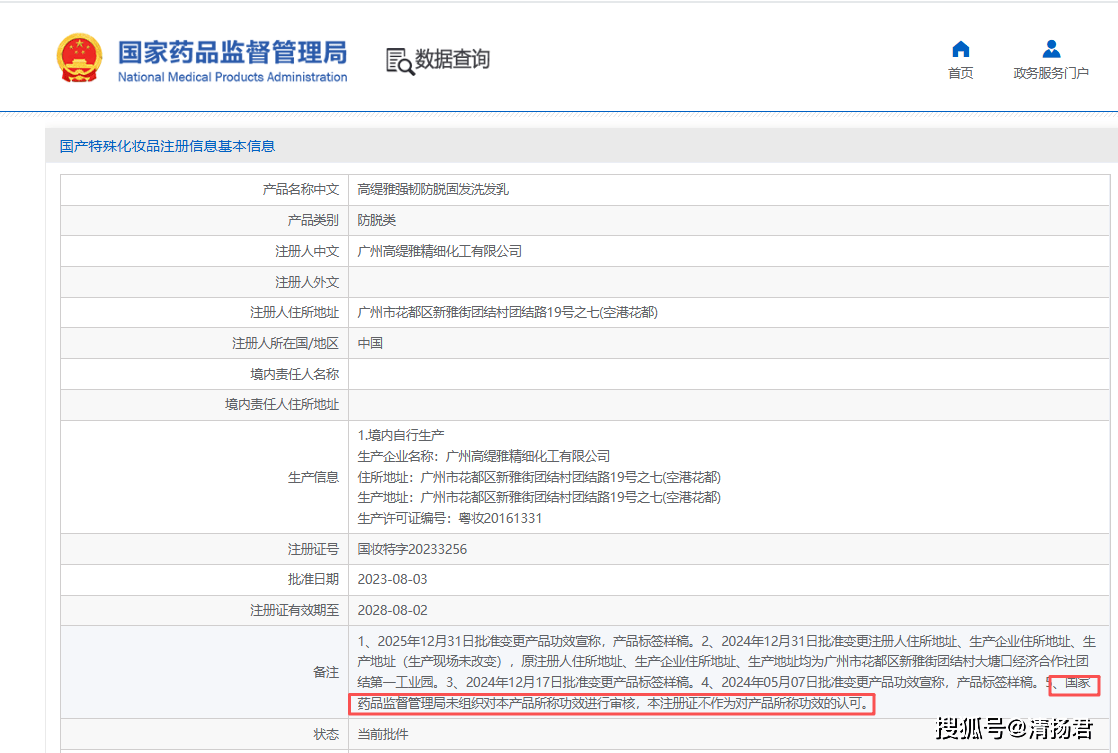Viewport: 1118px width, 753px height.
Task: Click the national emblem logo
Action: click(78, 58)
